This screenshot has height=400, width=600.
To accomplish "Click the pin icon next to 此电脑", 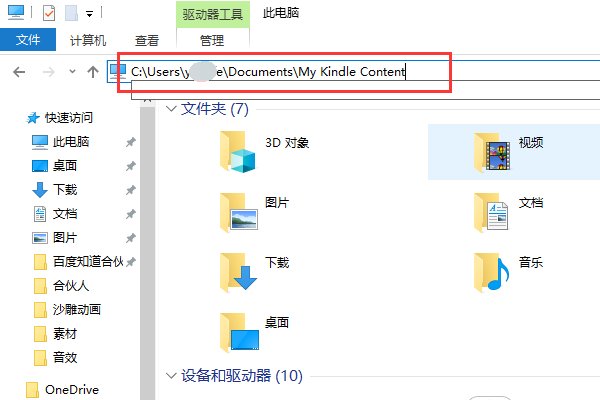I will (130, 142).
